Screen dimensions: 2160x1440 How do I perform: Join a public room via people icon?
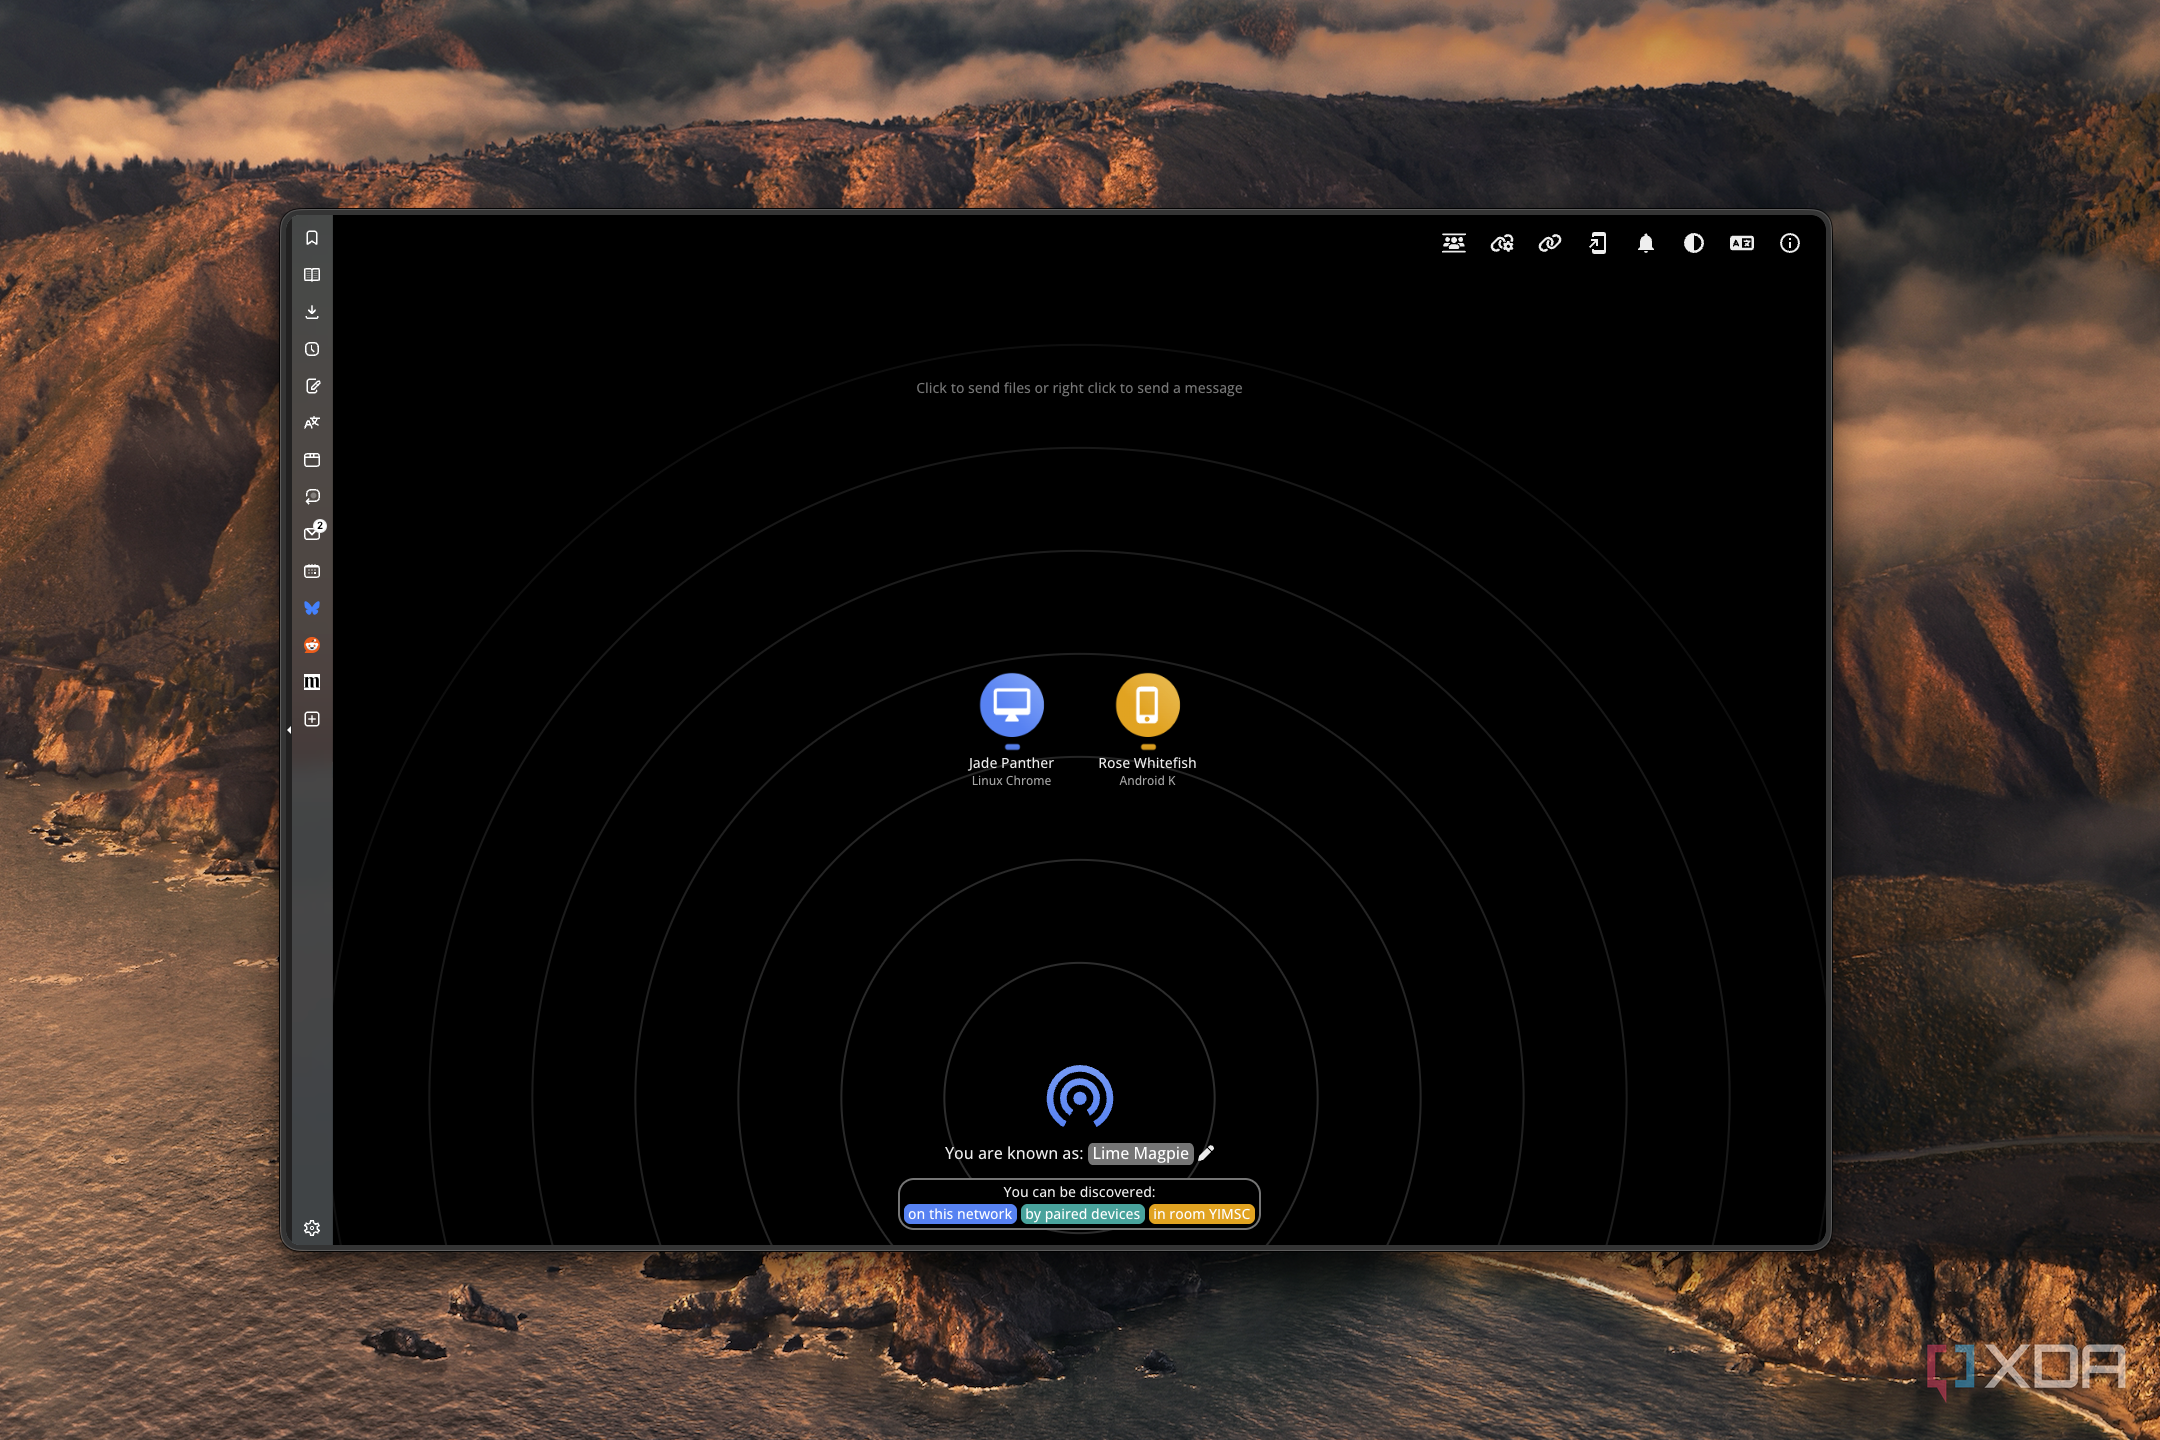click(x=1454, y=243)
